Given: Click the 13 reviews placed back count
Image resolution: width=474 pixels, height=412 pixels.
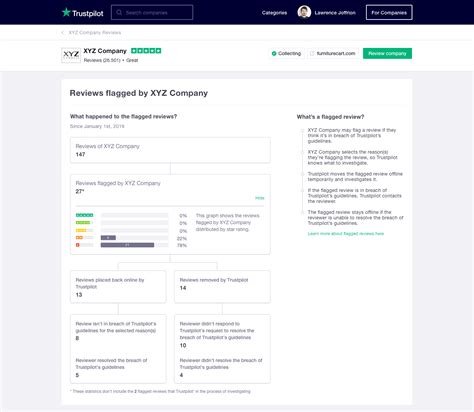Looking at the screenshot, I should pos(79,295).
